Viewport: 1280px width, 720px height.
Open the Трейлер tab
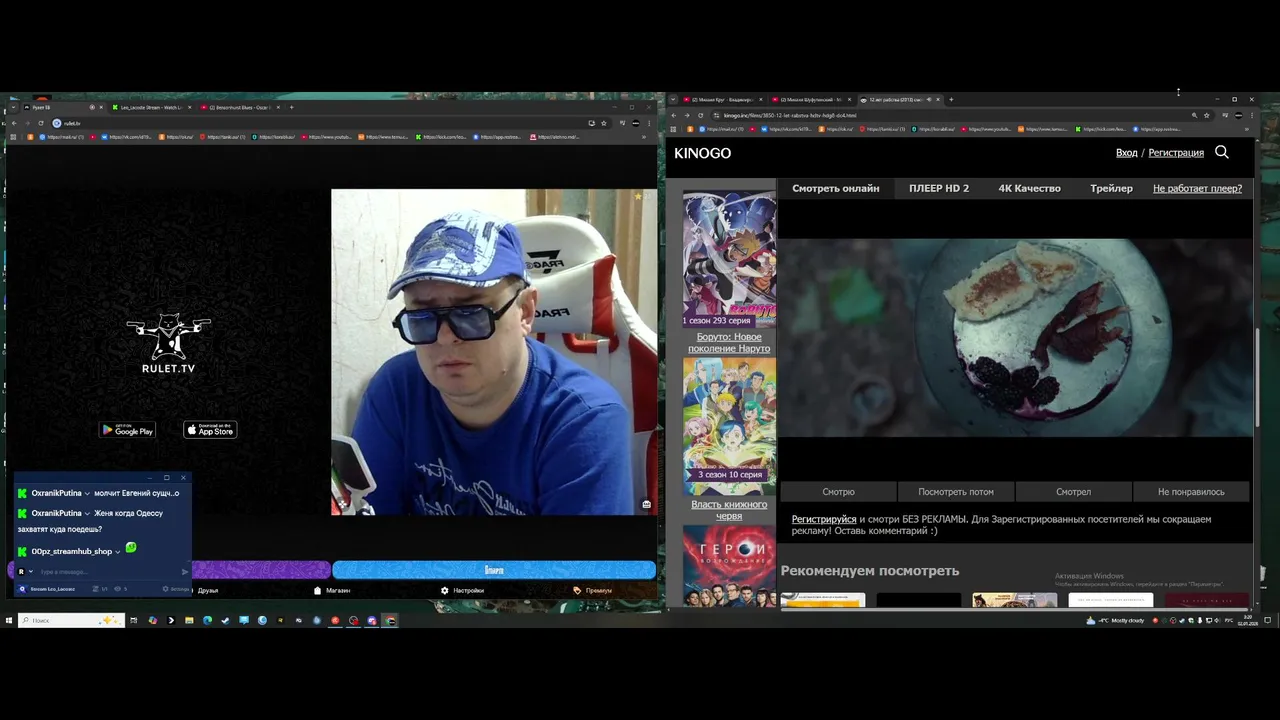(1111, 188)
